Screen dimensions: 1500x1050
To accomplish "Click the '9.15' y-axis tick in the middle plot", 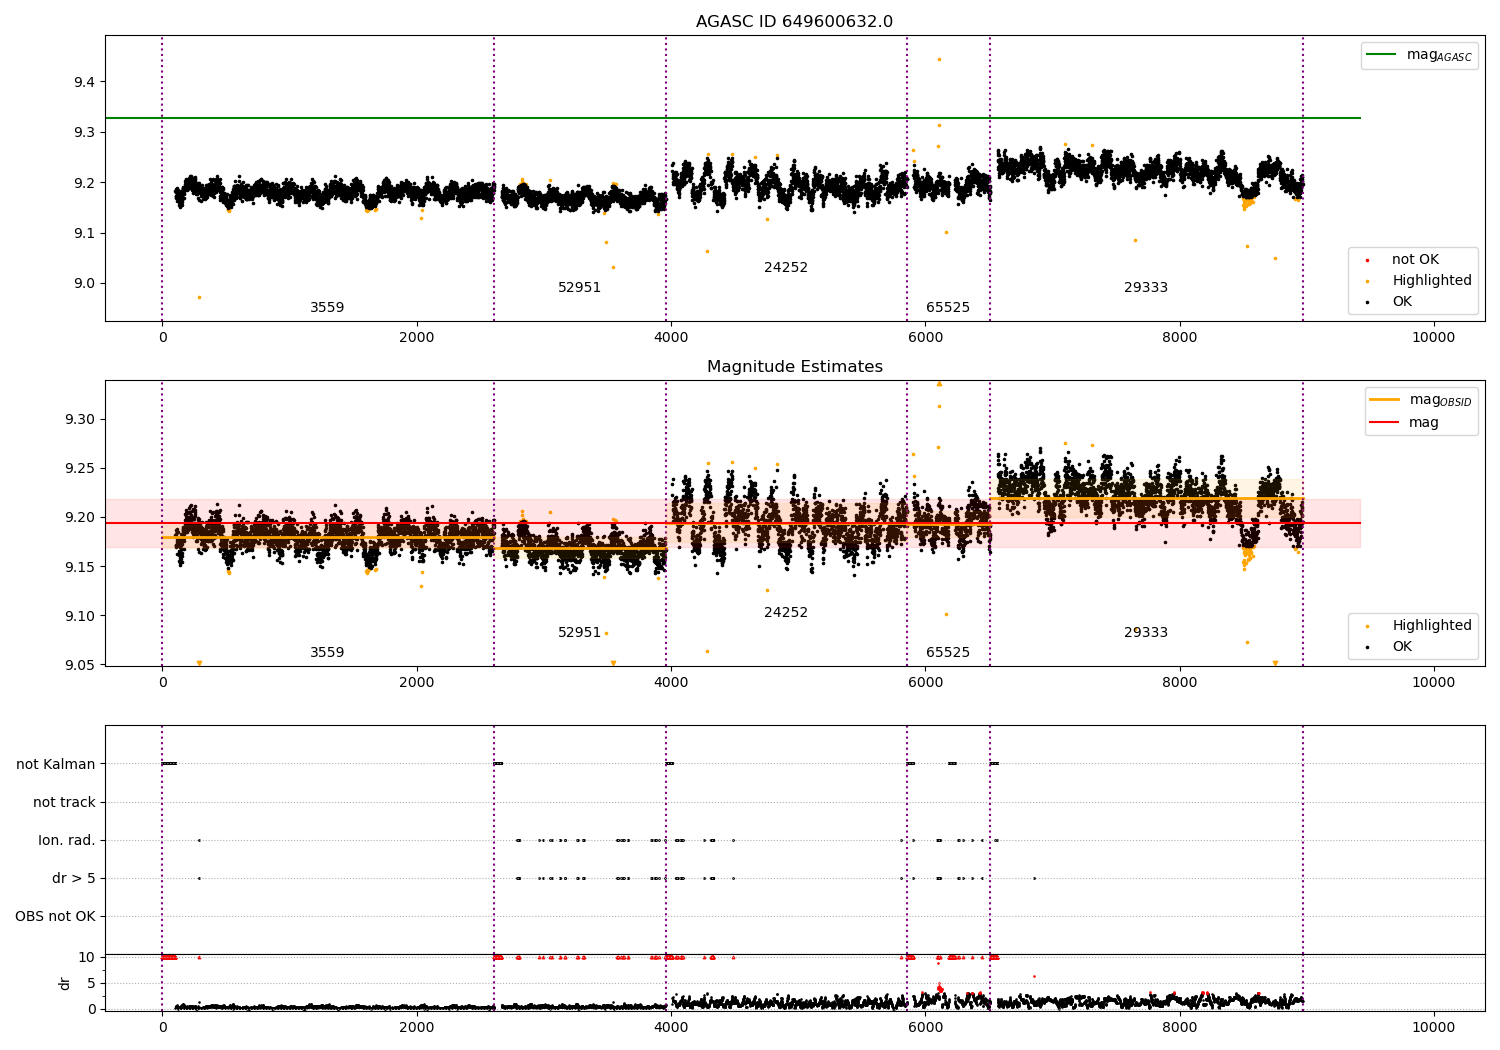I will (80, 567).
